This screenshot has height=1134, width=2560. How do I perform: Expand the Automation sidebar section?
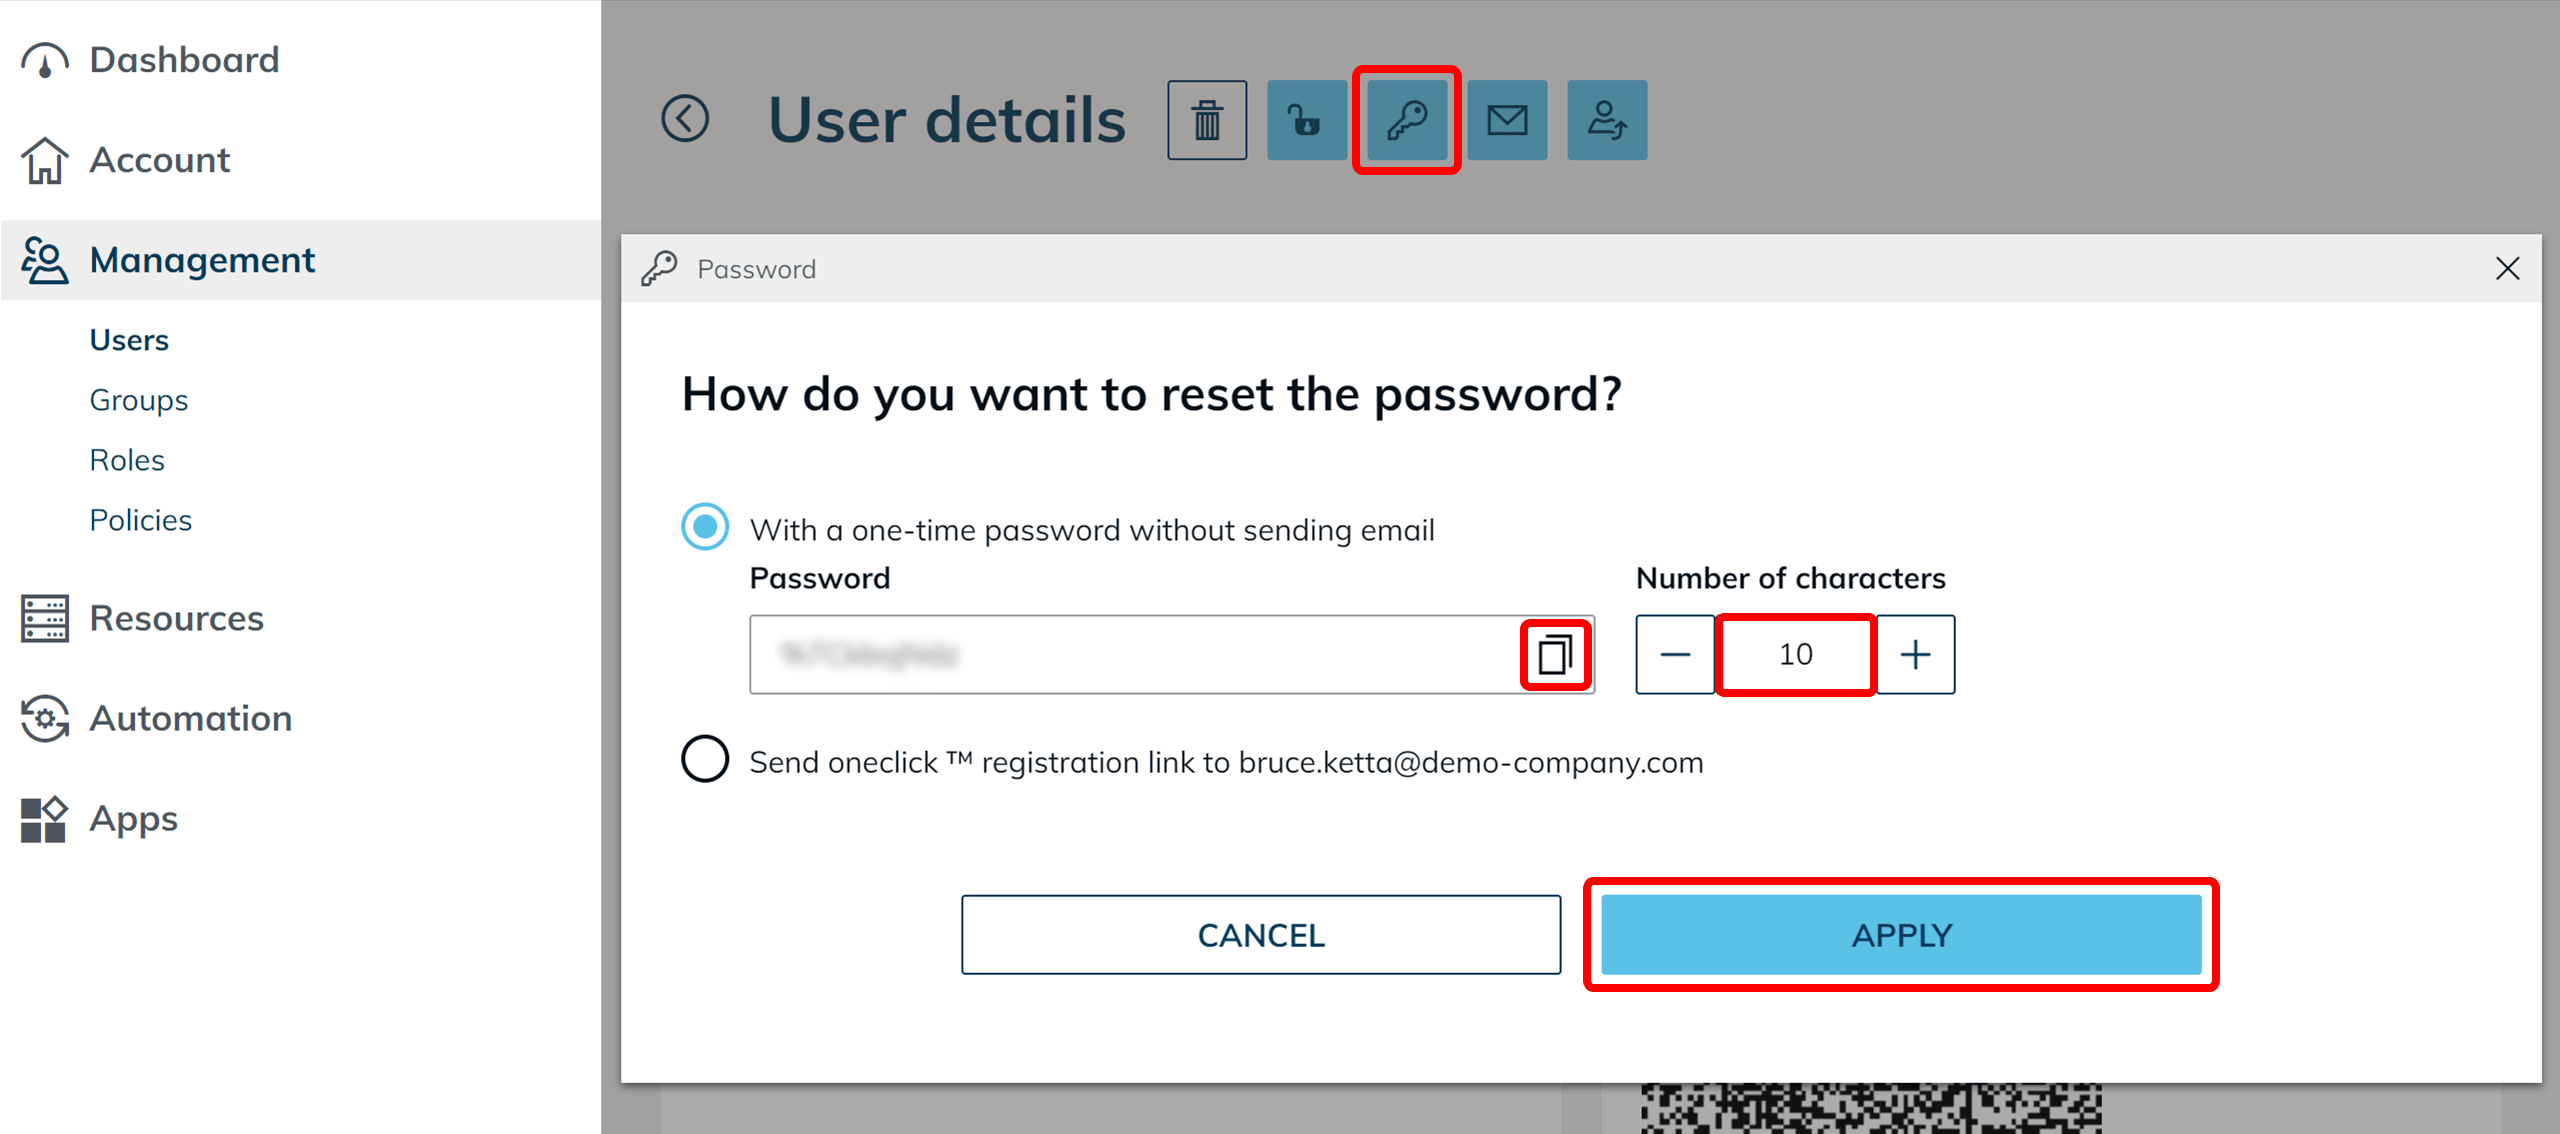[x=190, y=718]
